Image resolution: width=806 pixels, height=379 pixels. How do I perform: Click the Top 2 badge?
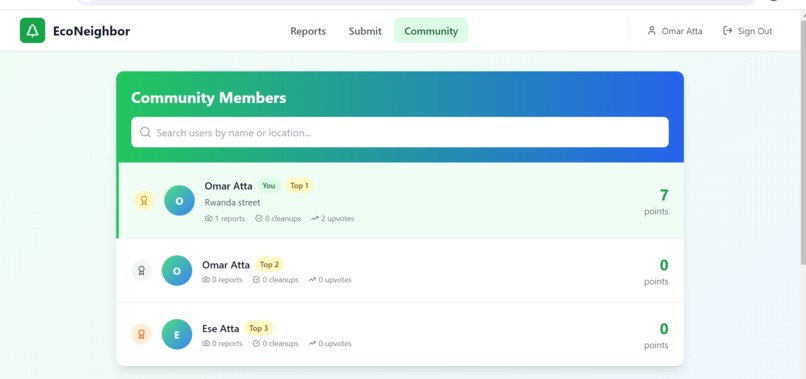[269, 265]
